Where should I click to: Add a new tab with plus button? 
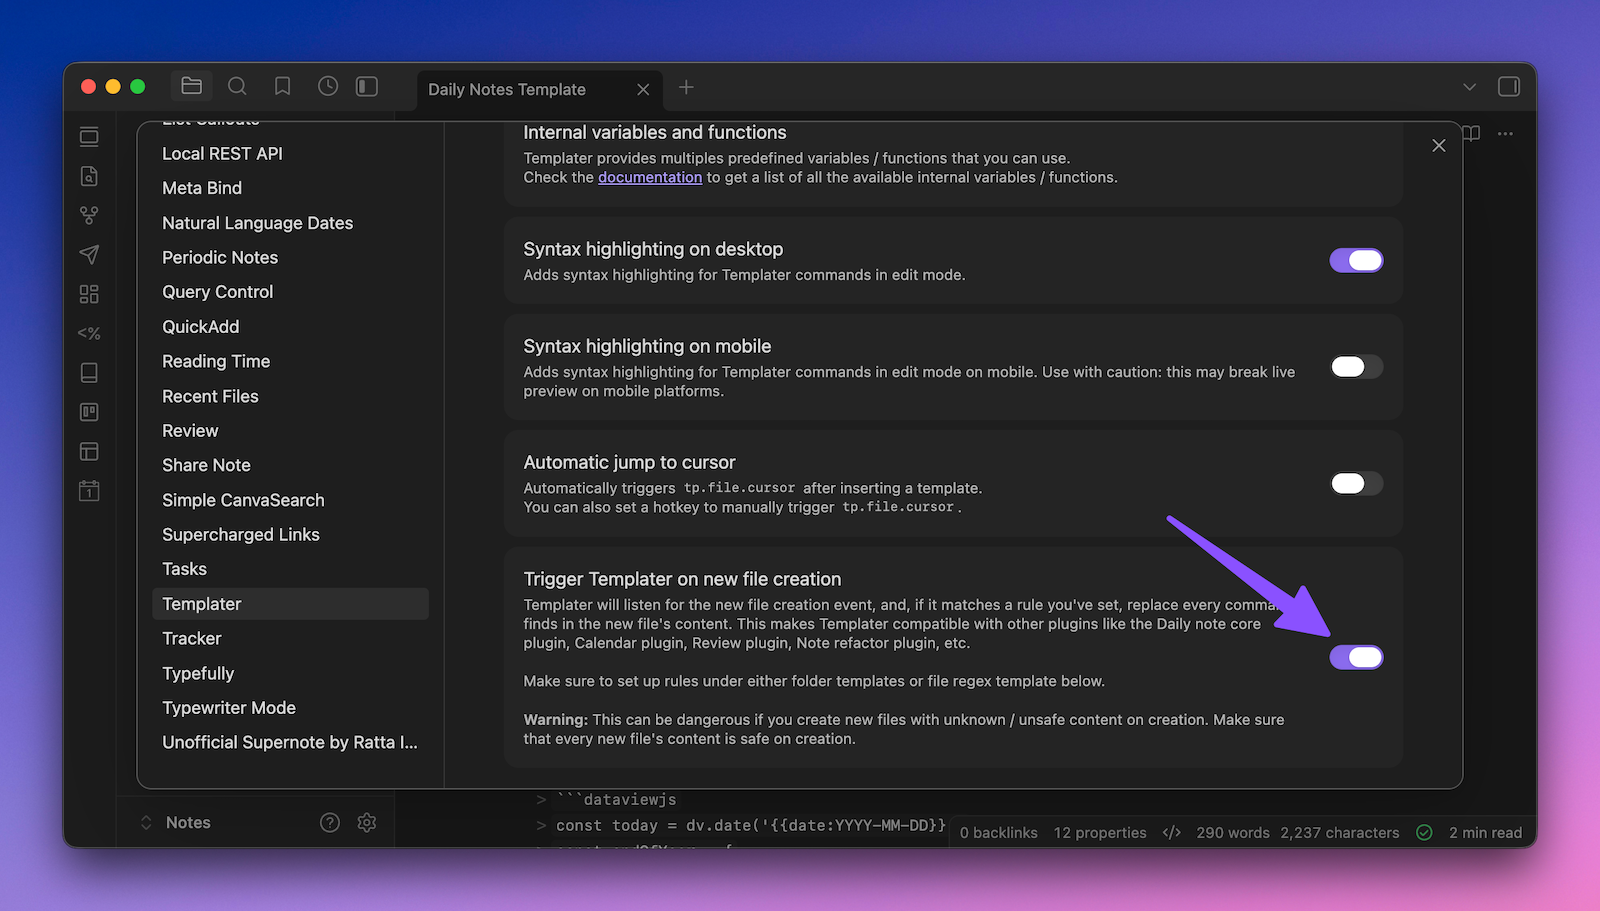(686, 88)
